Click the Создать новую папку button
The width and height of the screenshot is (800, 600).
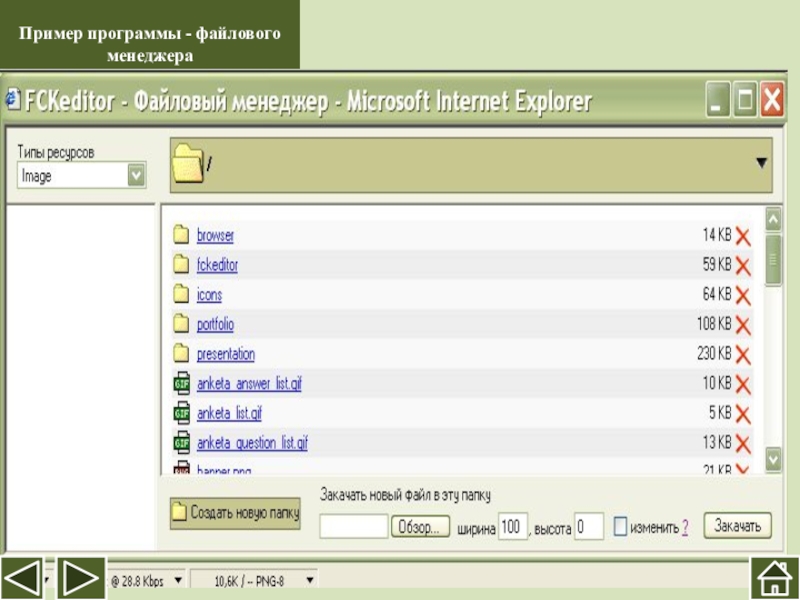[x=235, y=513]
